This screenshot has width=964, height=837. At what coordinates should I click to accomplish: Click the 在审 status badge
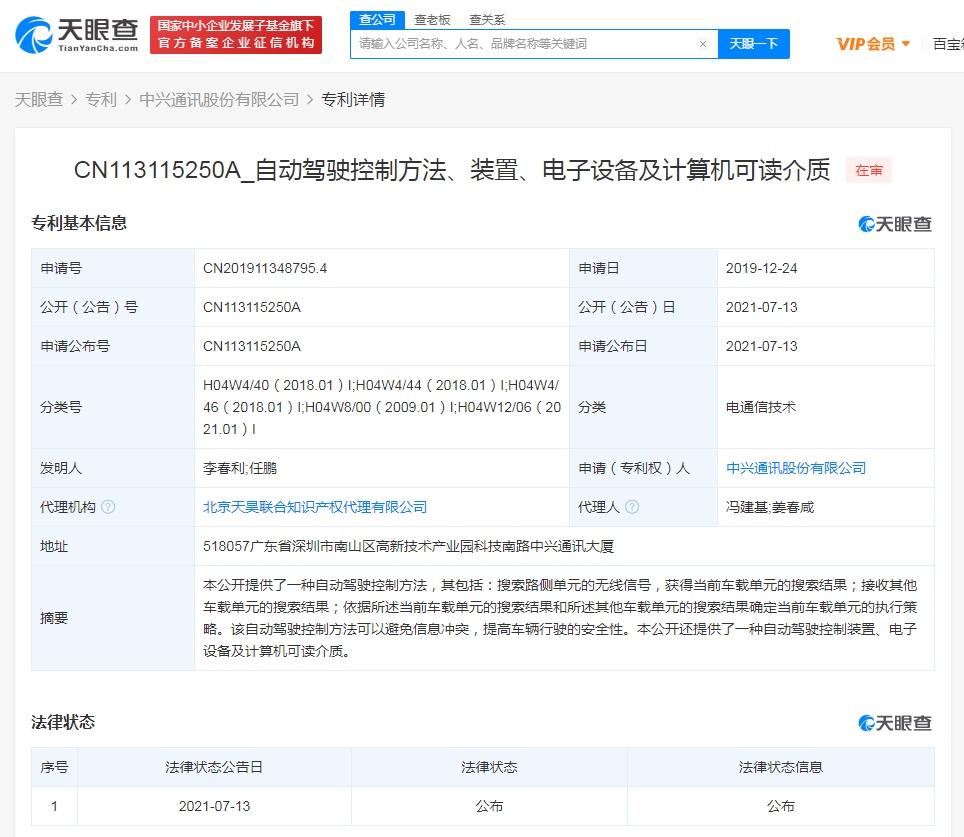tap(868, 170)
